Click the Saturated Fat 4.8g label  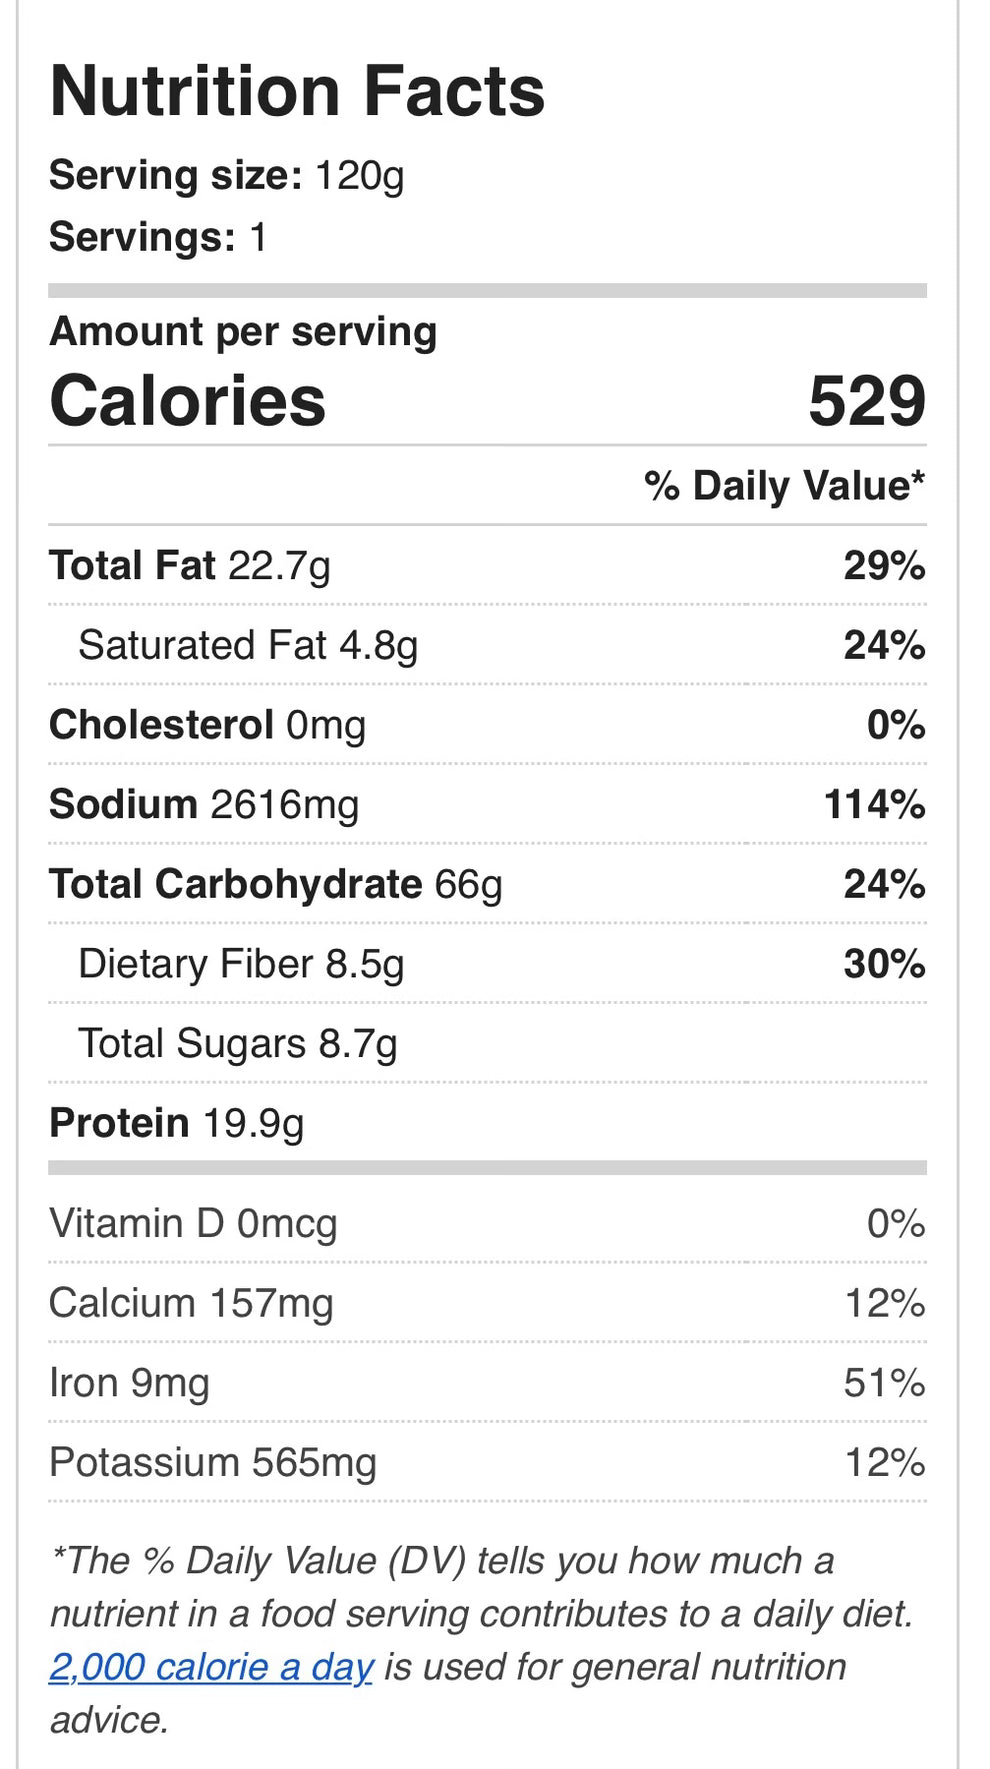coord(248,646)
